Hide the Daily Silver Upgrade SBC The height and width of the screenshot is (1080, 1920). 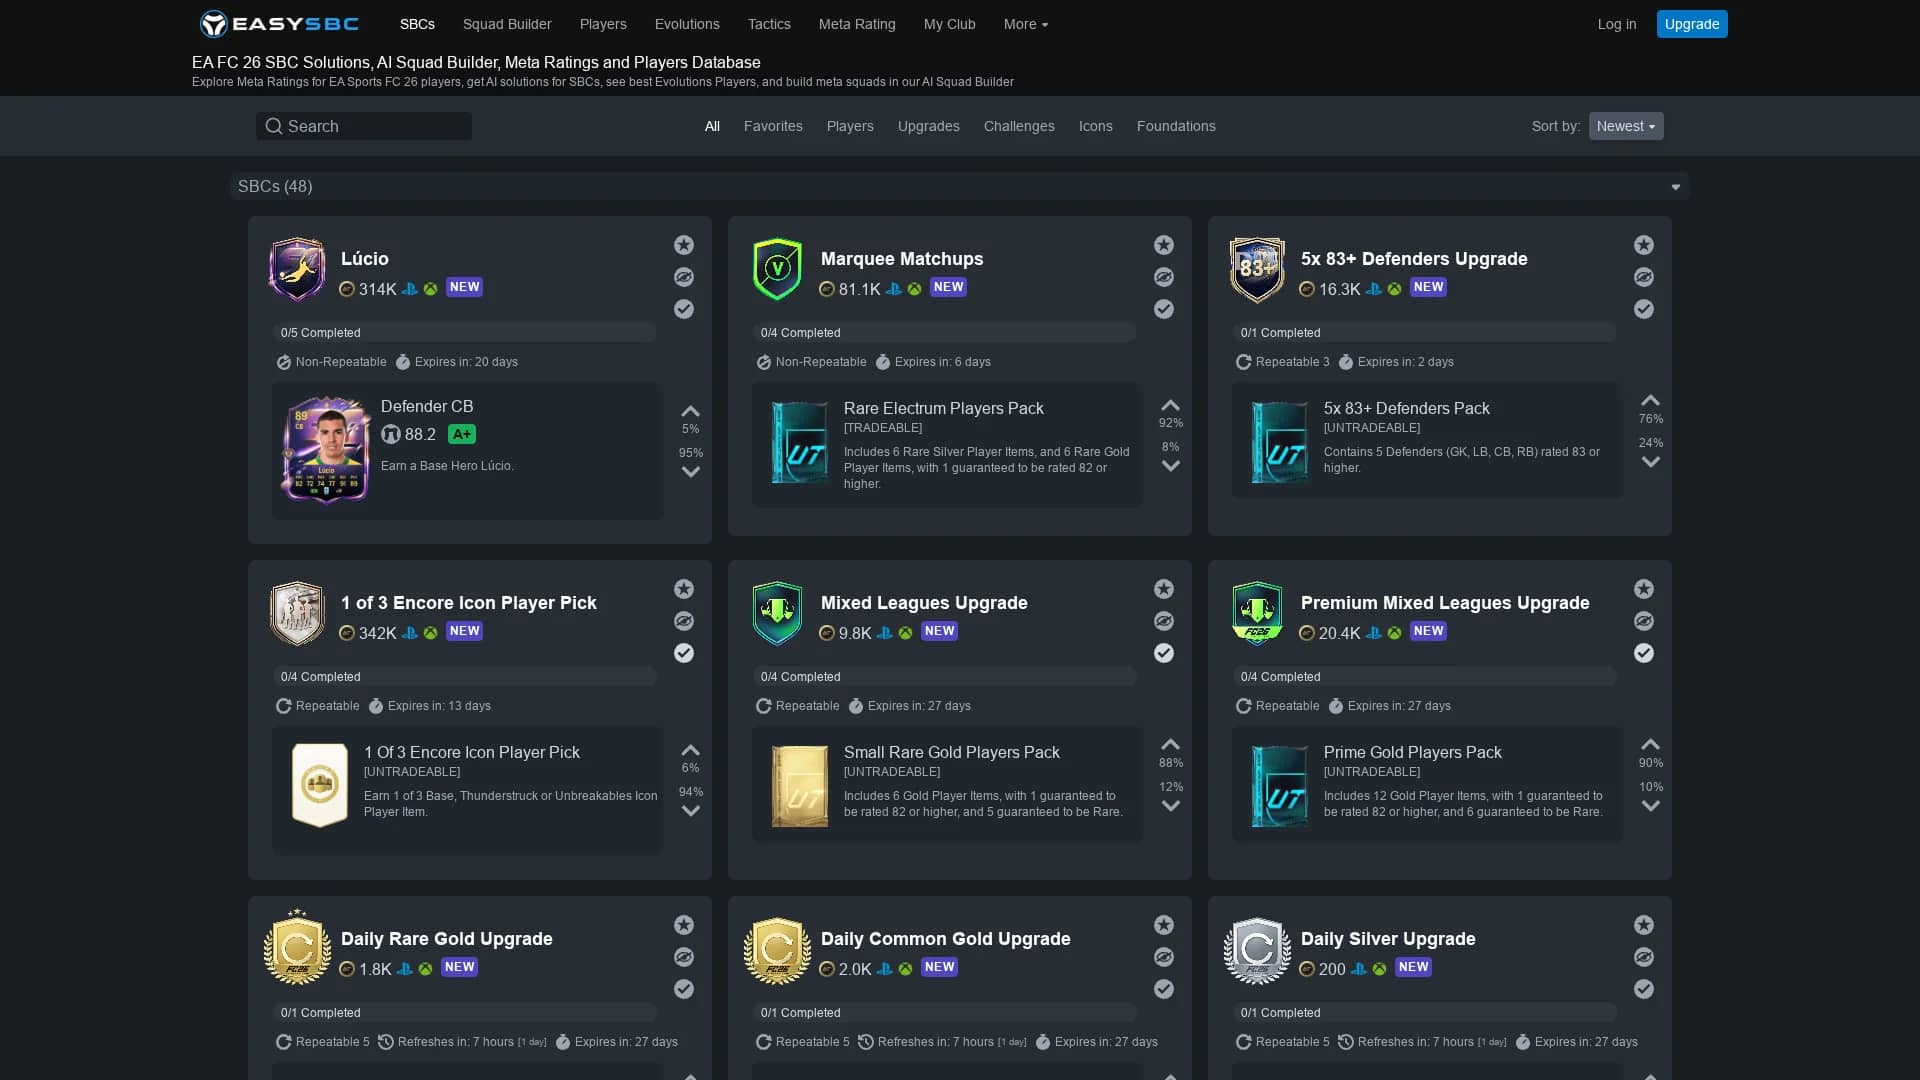click(1644, 957)
